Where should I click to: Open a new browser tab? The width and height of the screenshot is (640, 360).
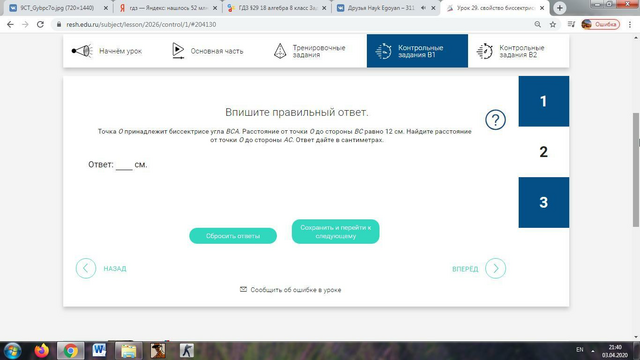pyautogui.click(x=560, y=8)
